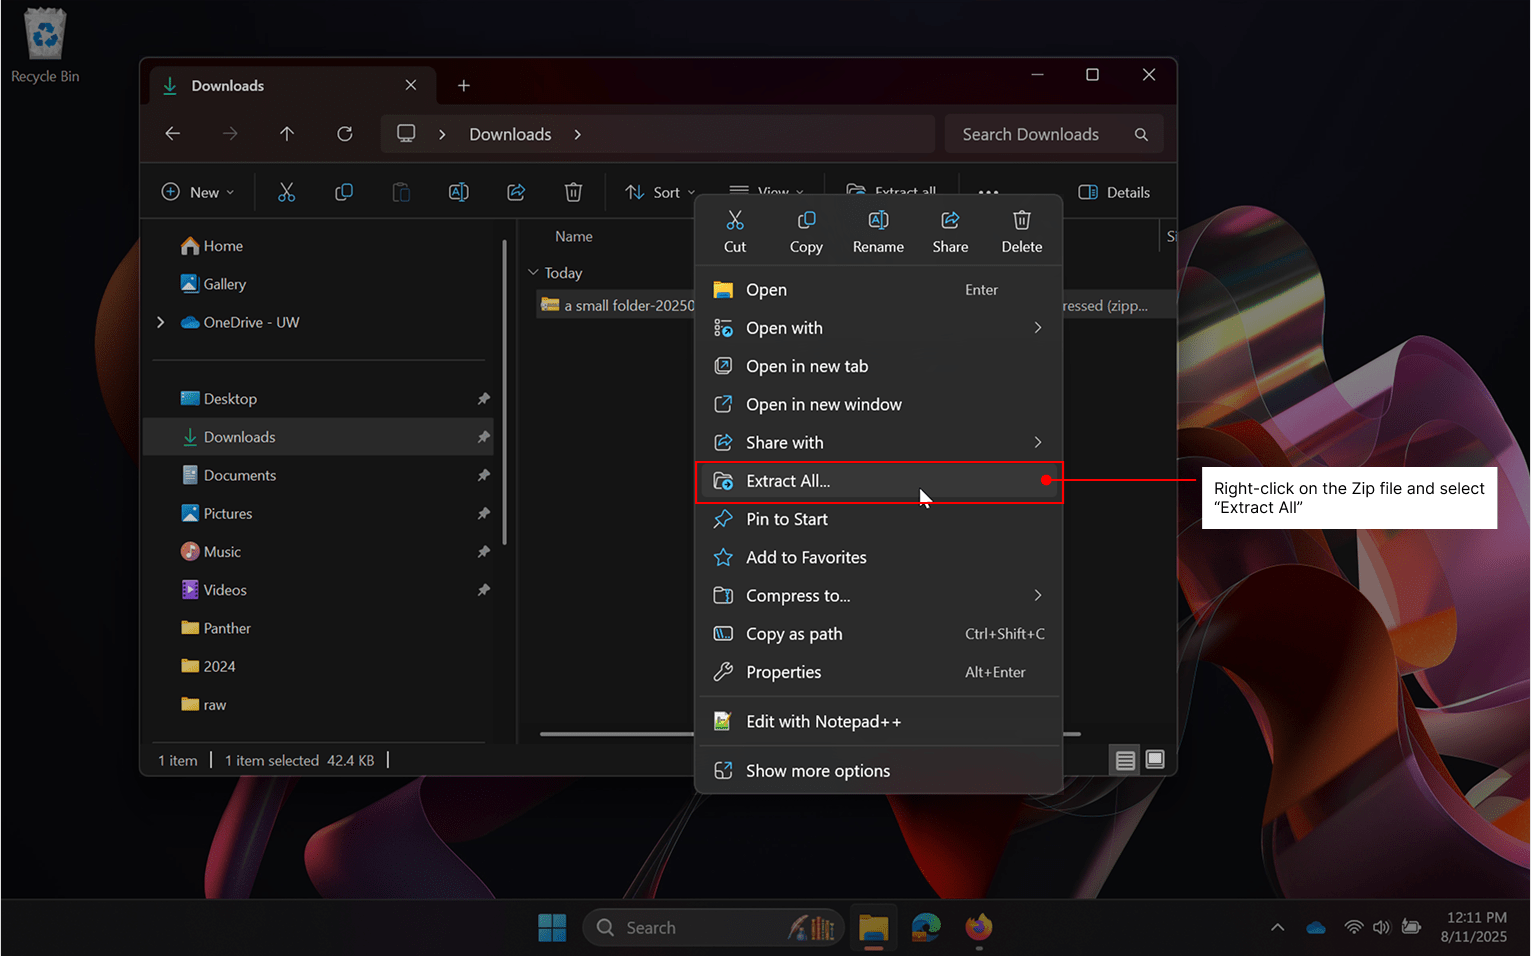
Task: Expand the OneDrive - UW sidebar entry
Action: click(x=160, y=322)
